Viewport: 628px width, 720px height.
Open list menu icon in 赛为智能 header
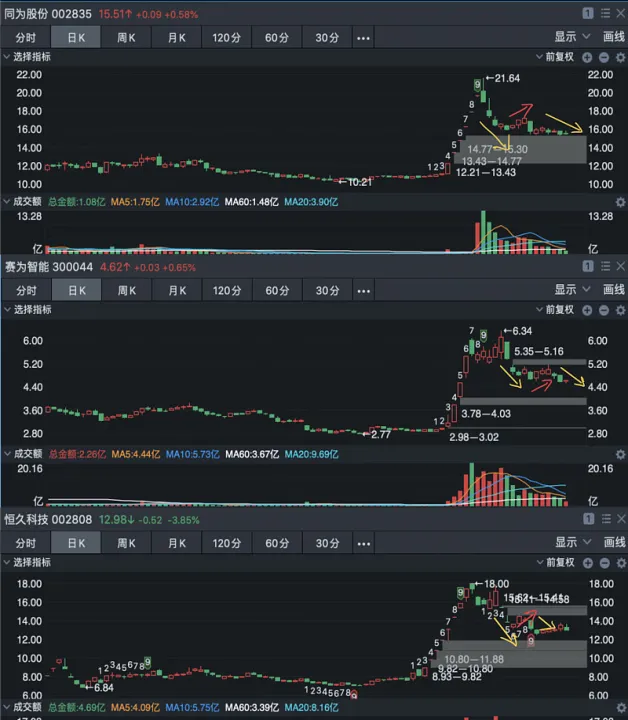coord(606,266)
